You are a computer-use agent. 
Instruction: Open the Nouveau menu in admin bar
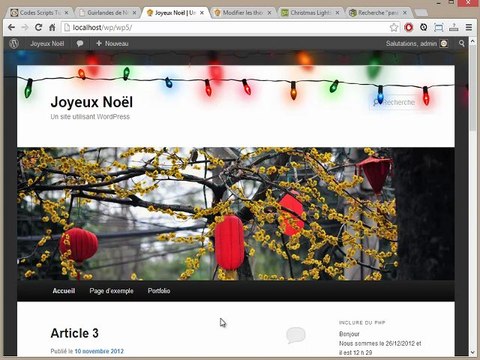(112, 44)
